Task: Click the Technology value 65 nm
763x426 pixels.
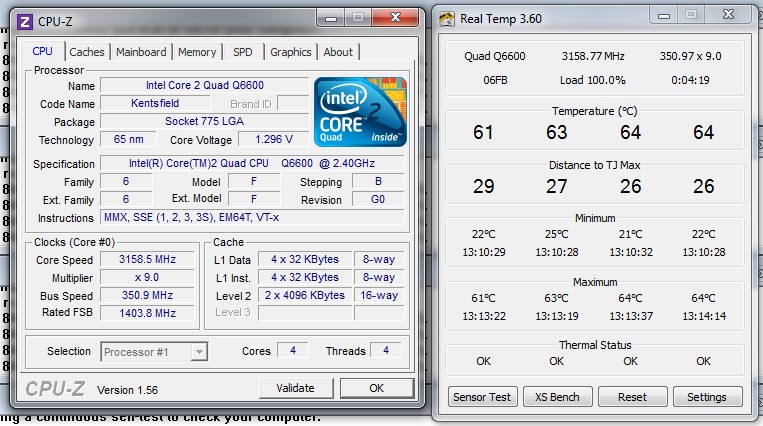Action: pos(128,139)
